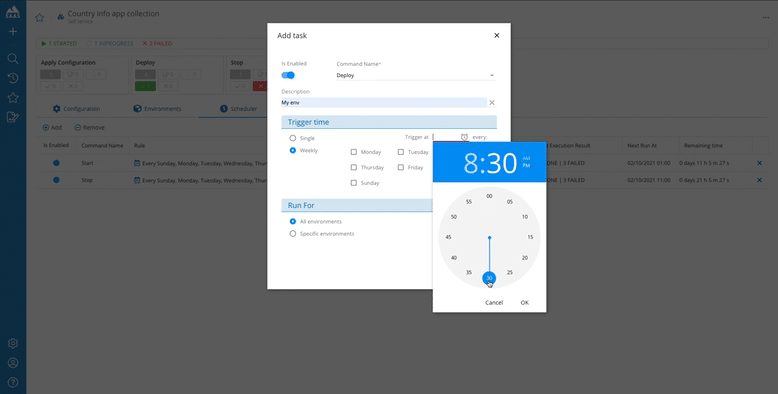The image size is (778, 394).
Task: Click the Add task button in toolbar
Action: [x=52, y=128]
